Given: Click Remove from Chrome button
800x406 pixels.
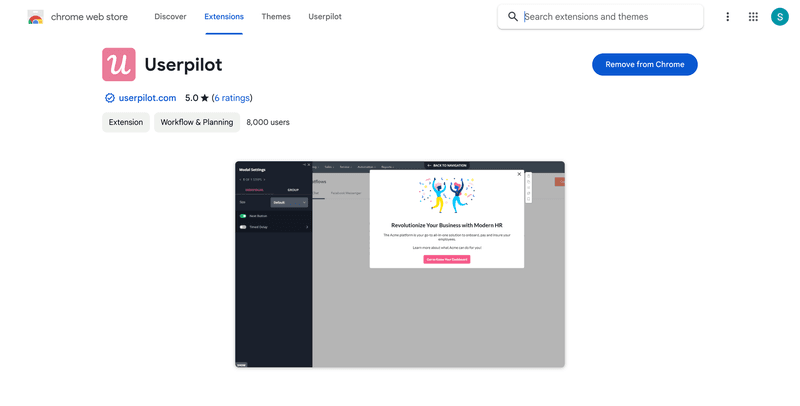Looking at the screenshot, I should pos(644,64).
